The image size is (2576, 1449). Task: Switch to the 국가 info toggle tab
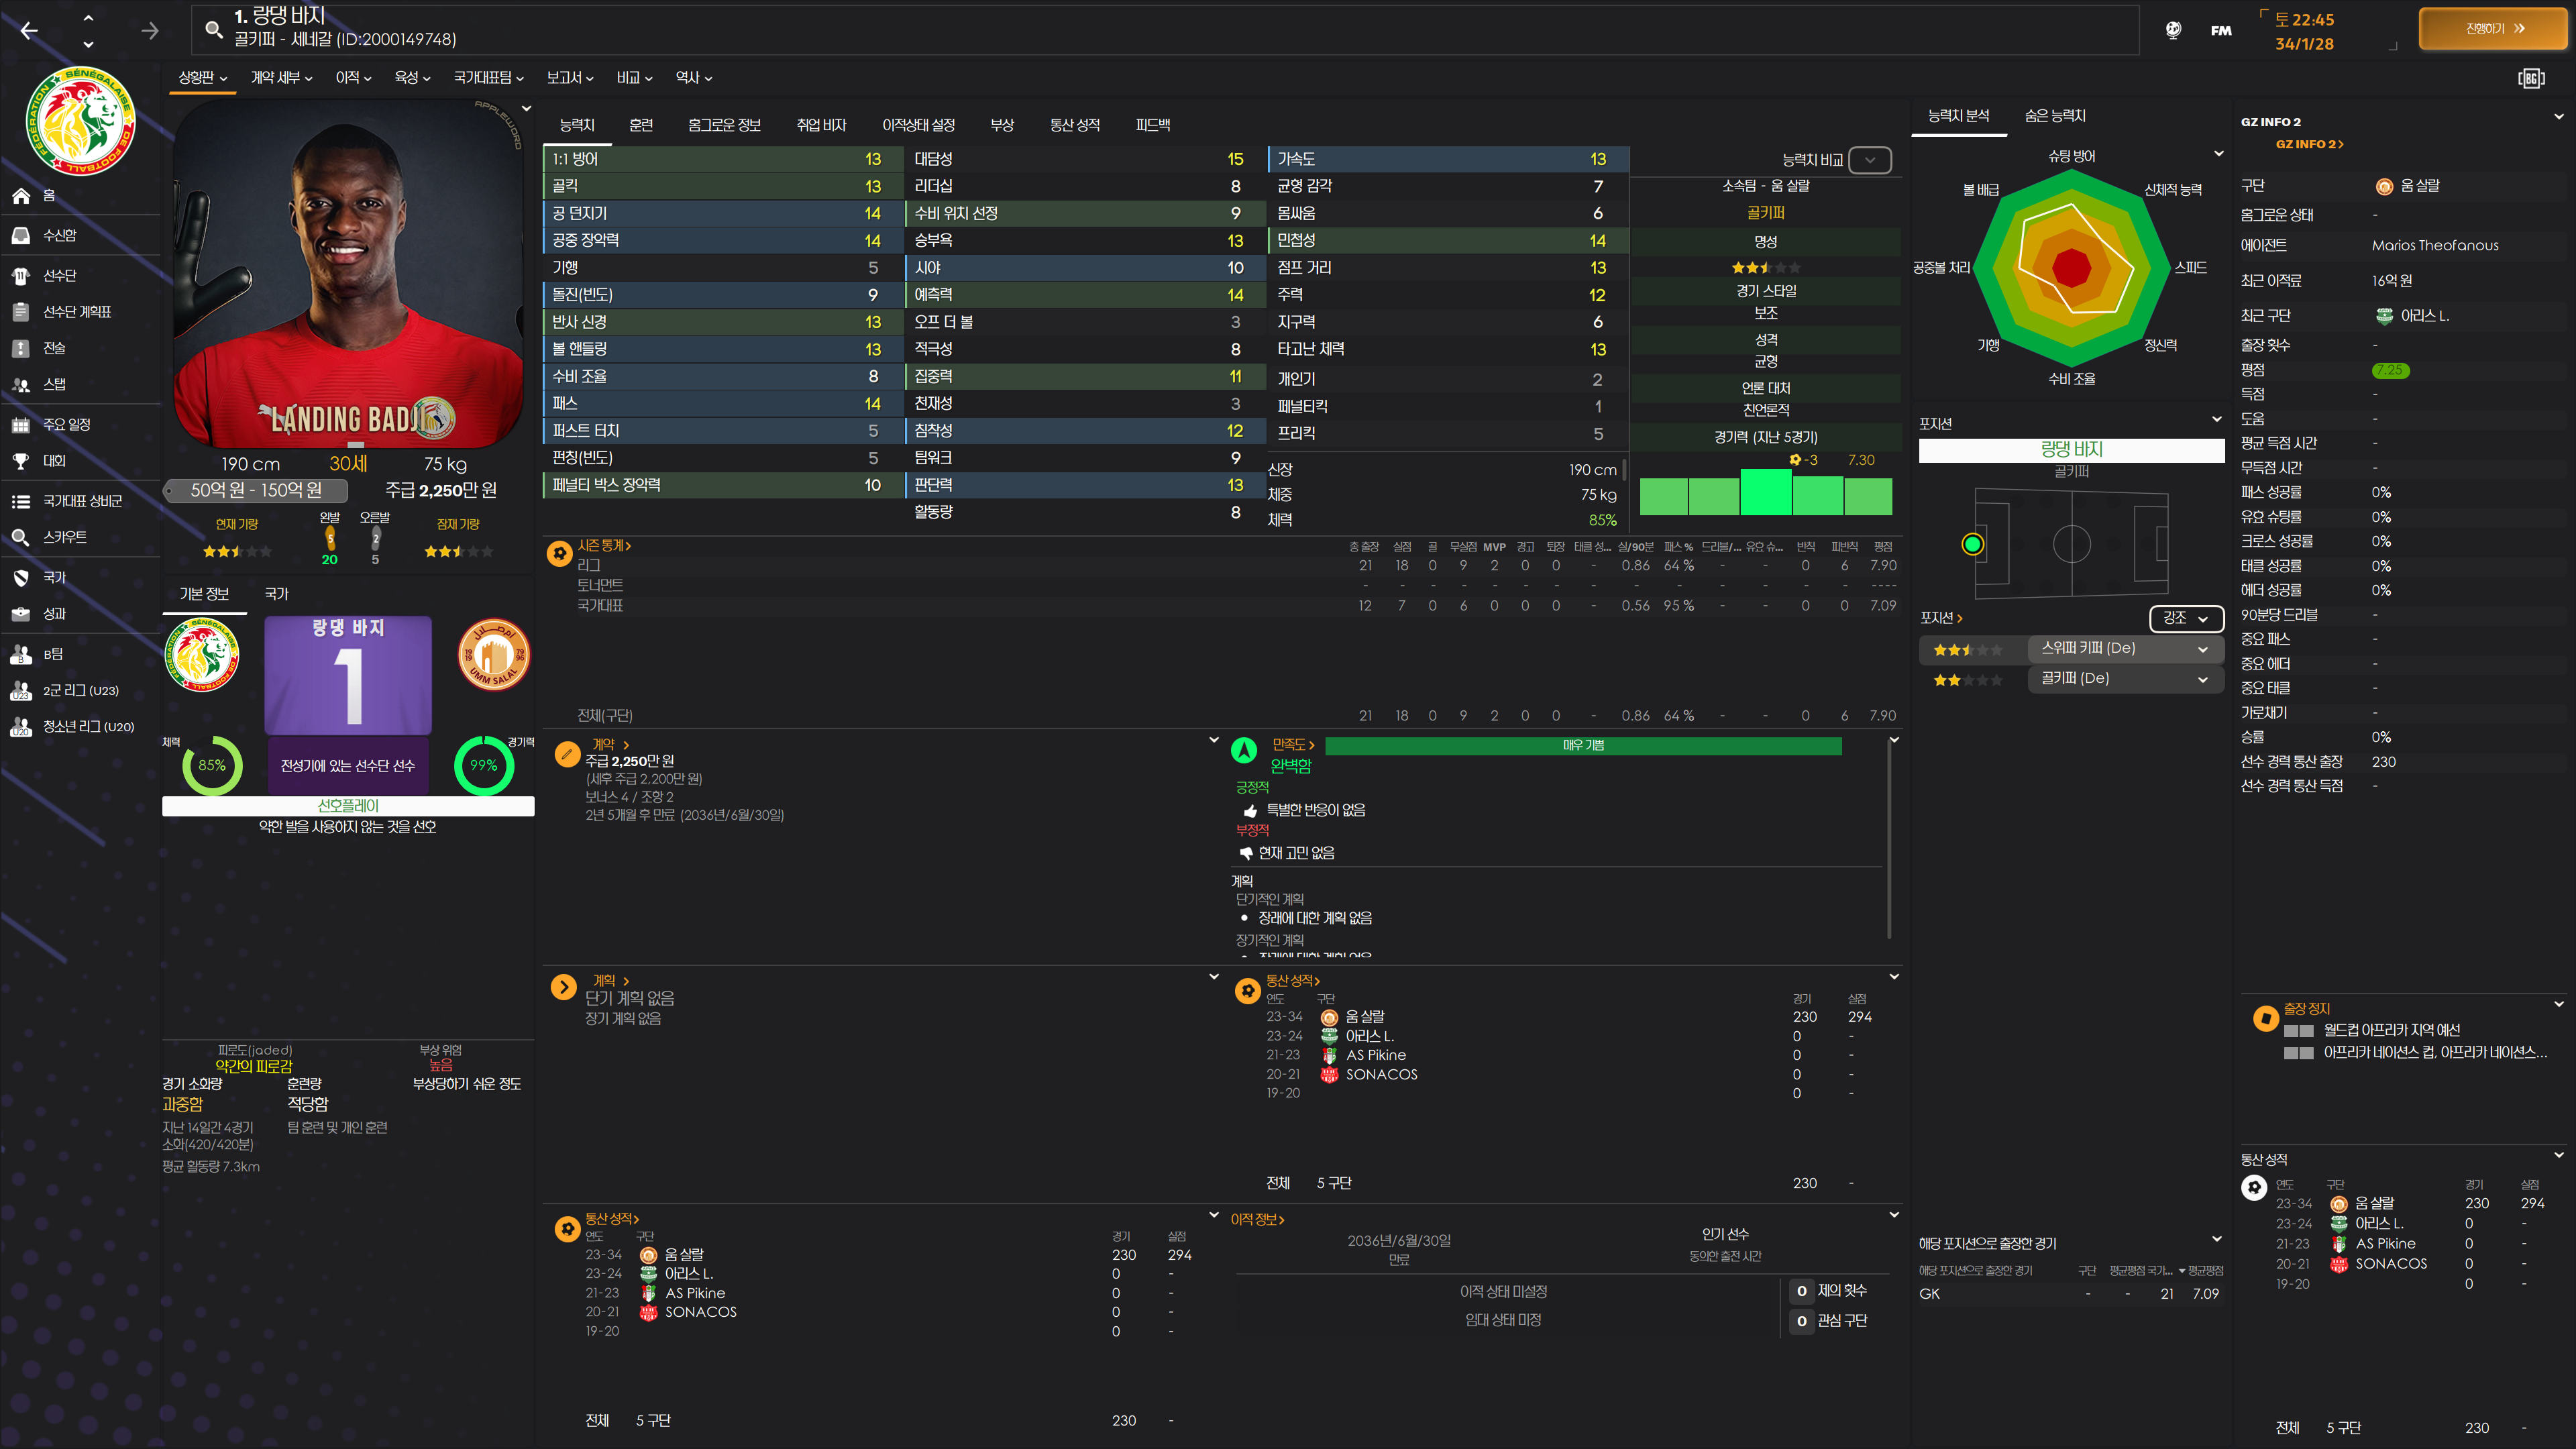276,594
